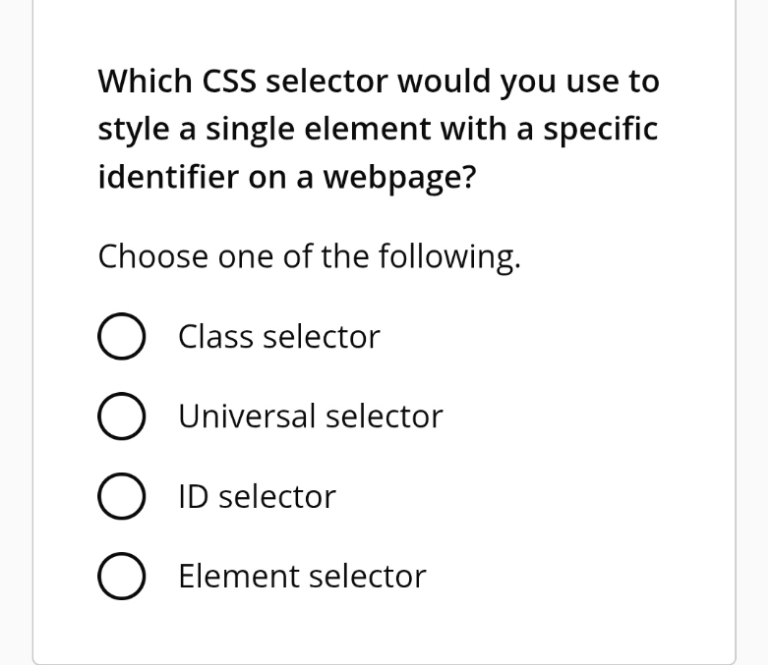Answer with the option mentioning 'Universal'

coord(310,416)
